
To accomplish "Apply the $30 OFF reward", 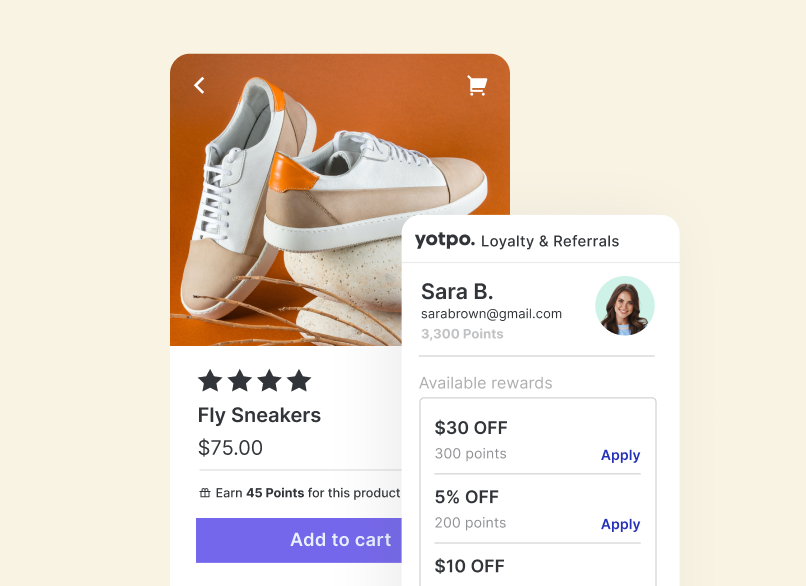I will (x=620, y=455).
